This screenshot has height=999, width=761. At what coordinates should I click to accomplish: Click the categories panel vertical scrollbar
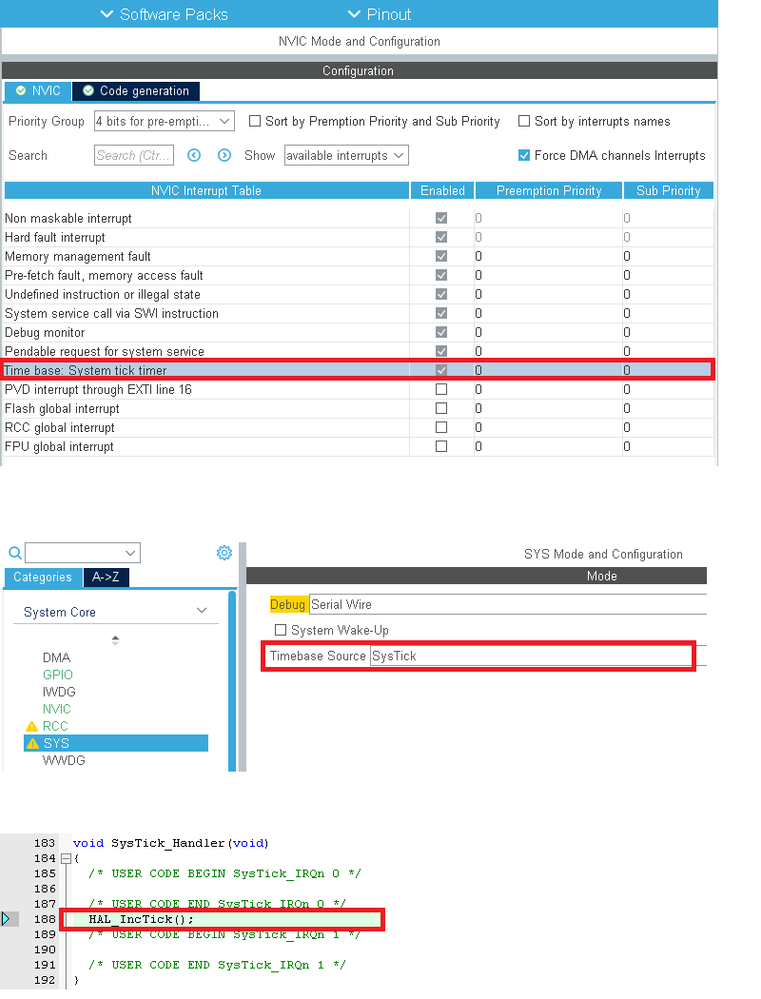click(x=232, y=680)
